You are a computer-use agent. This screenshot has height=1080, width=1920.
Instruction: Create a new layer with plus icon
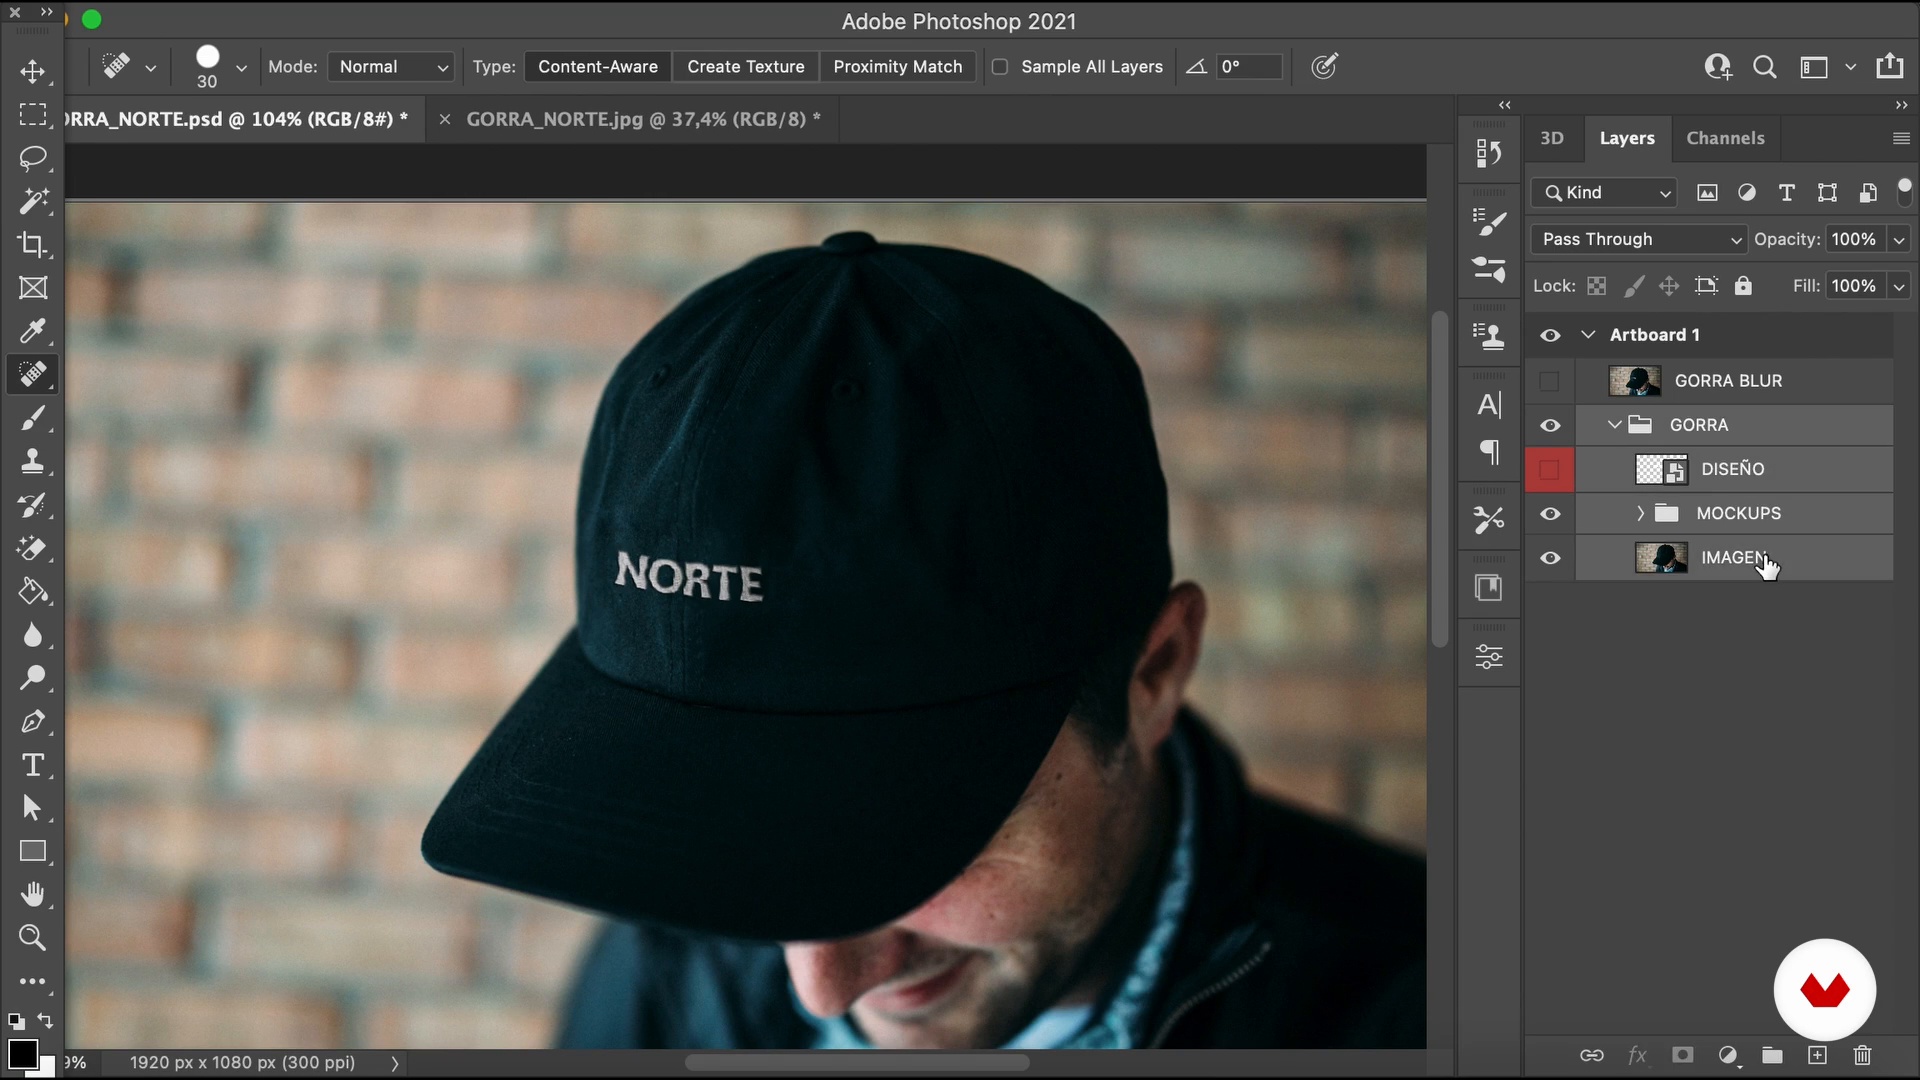tap(1817, 1055)
